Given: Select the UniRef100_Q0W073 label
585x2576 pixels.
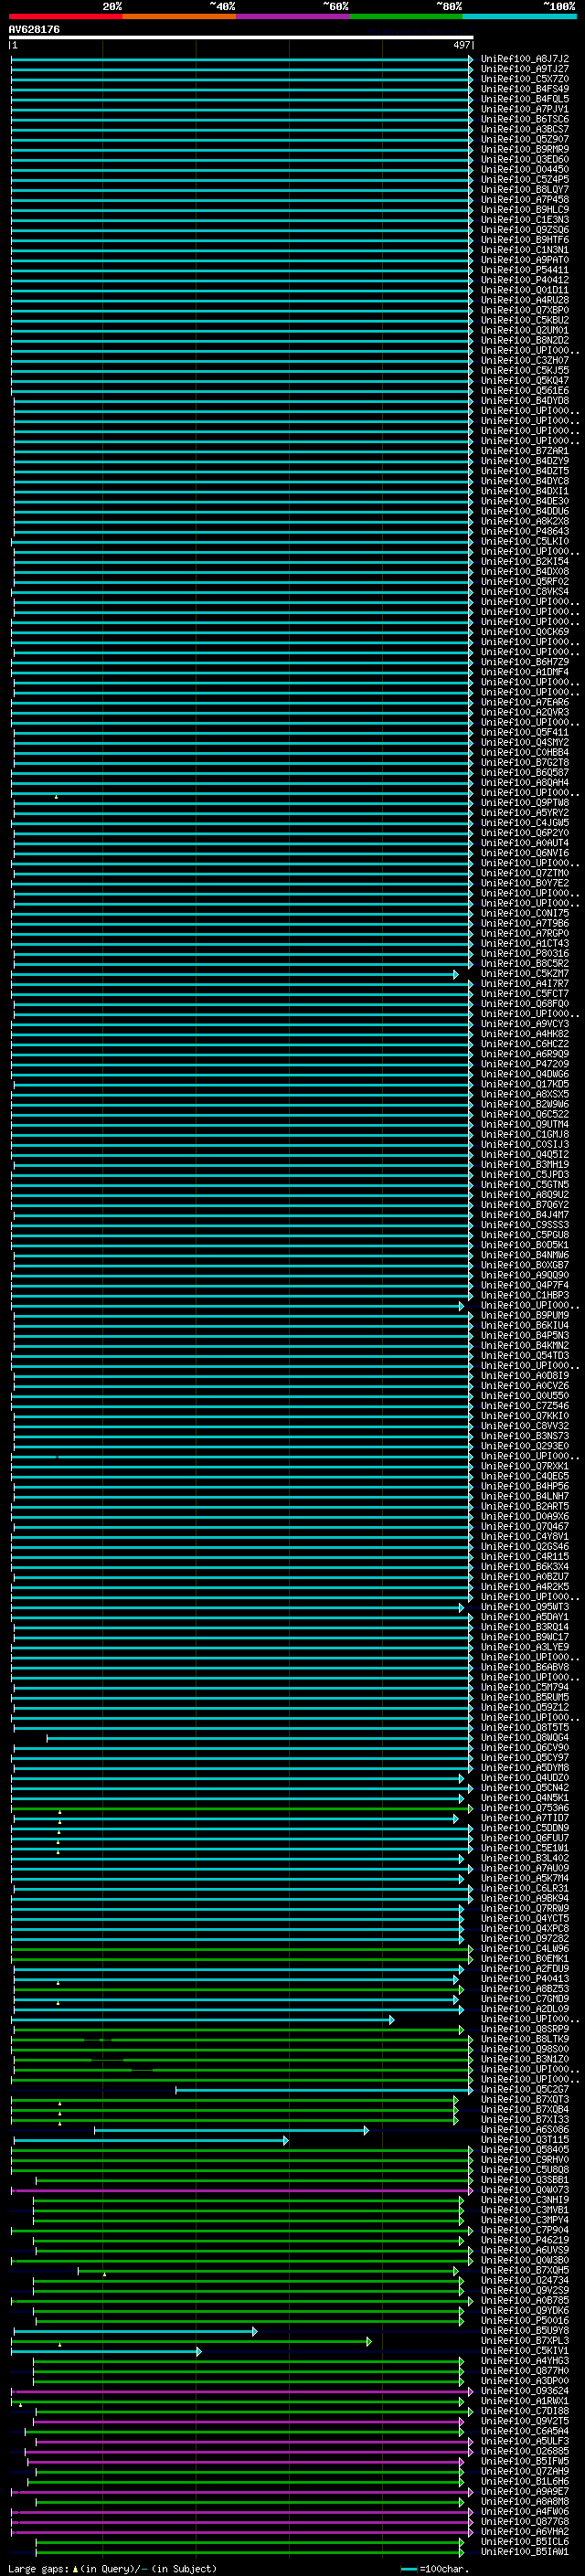Looking at the screenshot, I should [x=524, y=2189].
